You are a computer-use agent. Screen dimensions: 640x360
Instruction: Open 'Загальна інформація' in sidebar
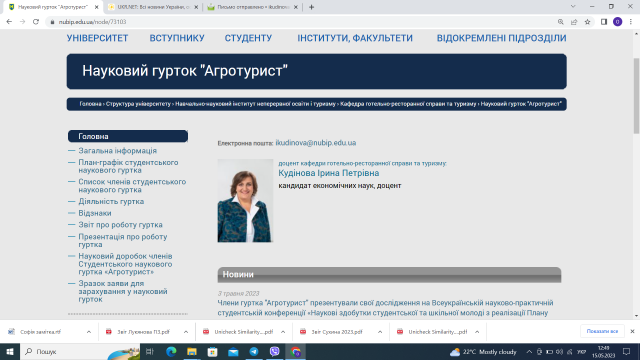(118, 151)
